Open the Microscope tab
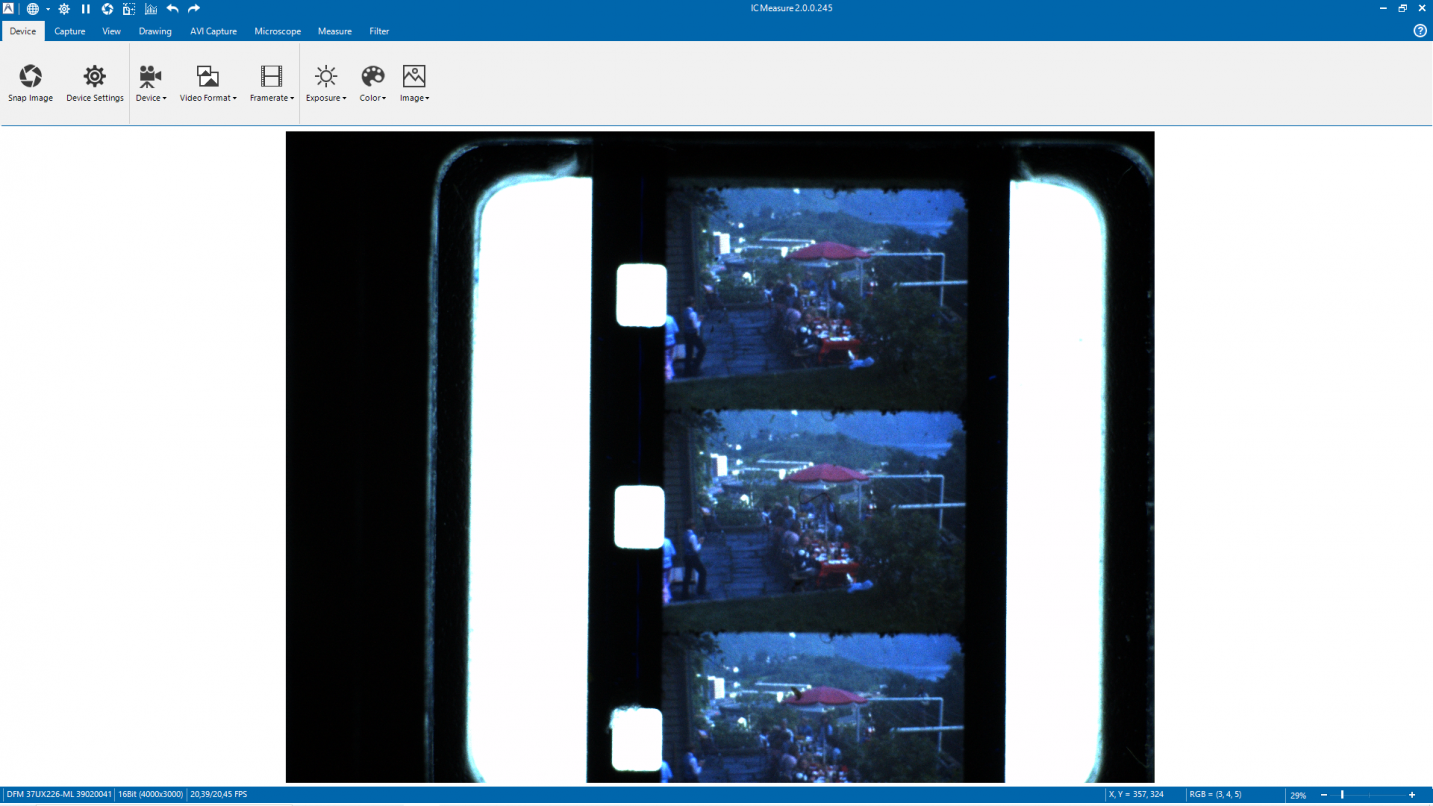This screenshot has height=806, width=1433. 278,31
